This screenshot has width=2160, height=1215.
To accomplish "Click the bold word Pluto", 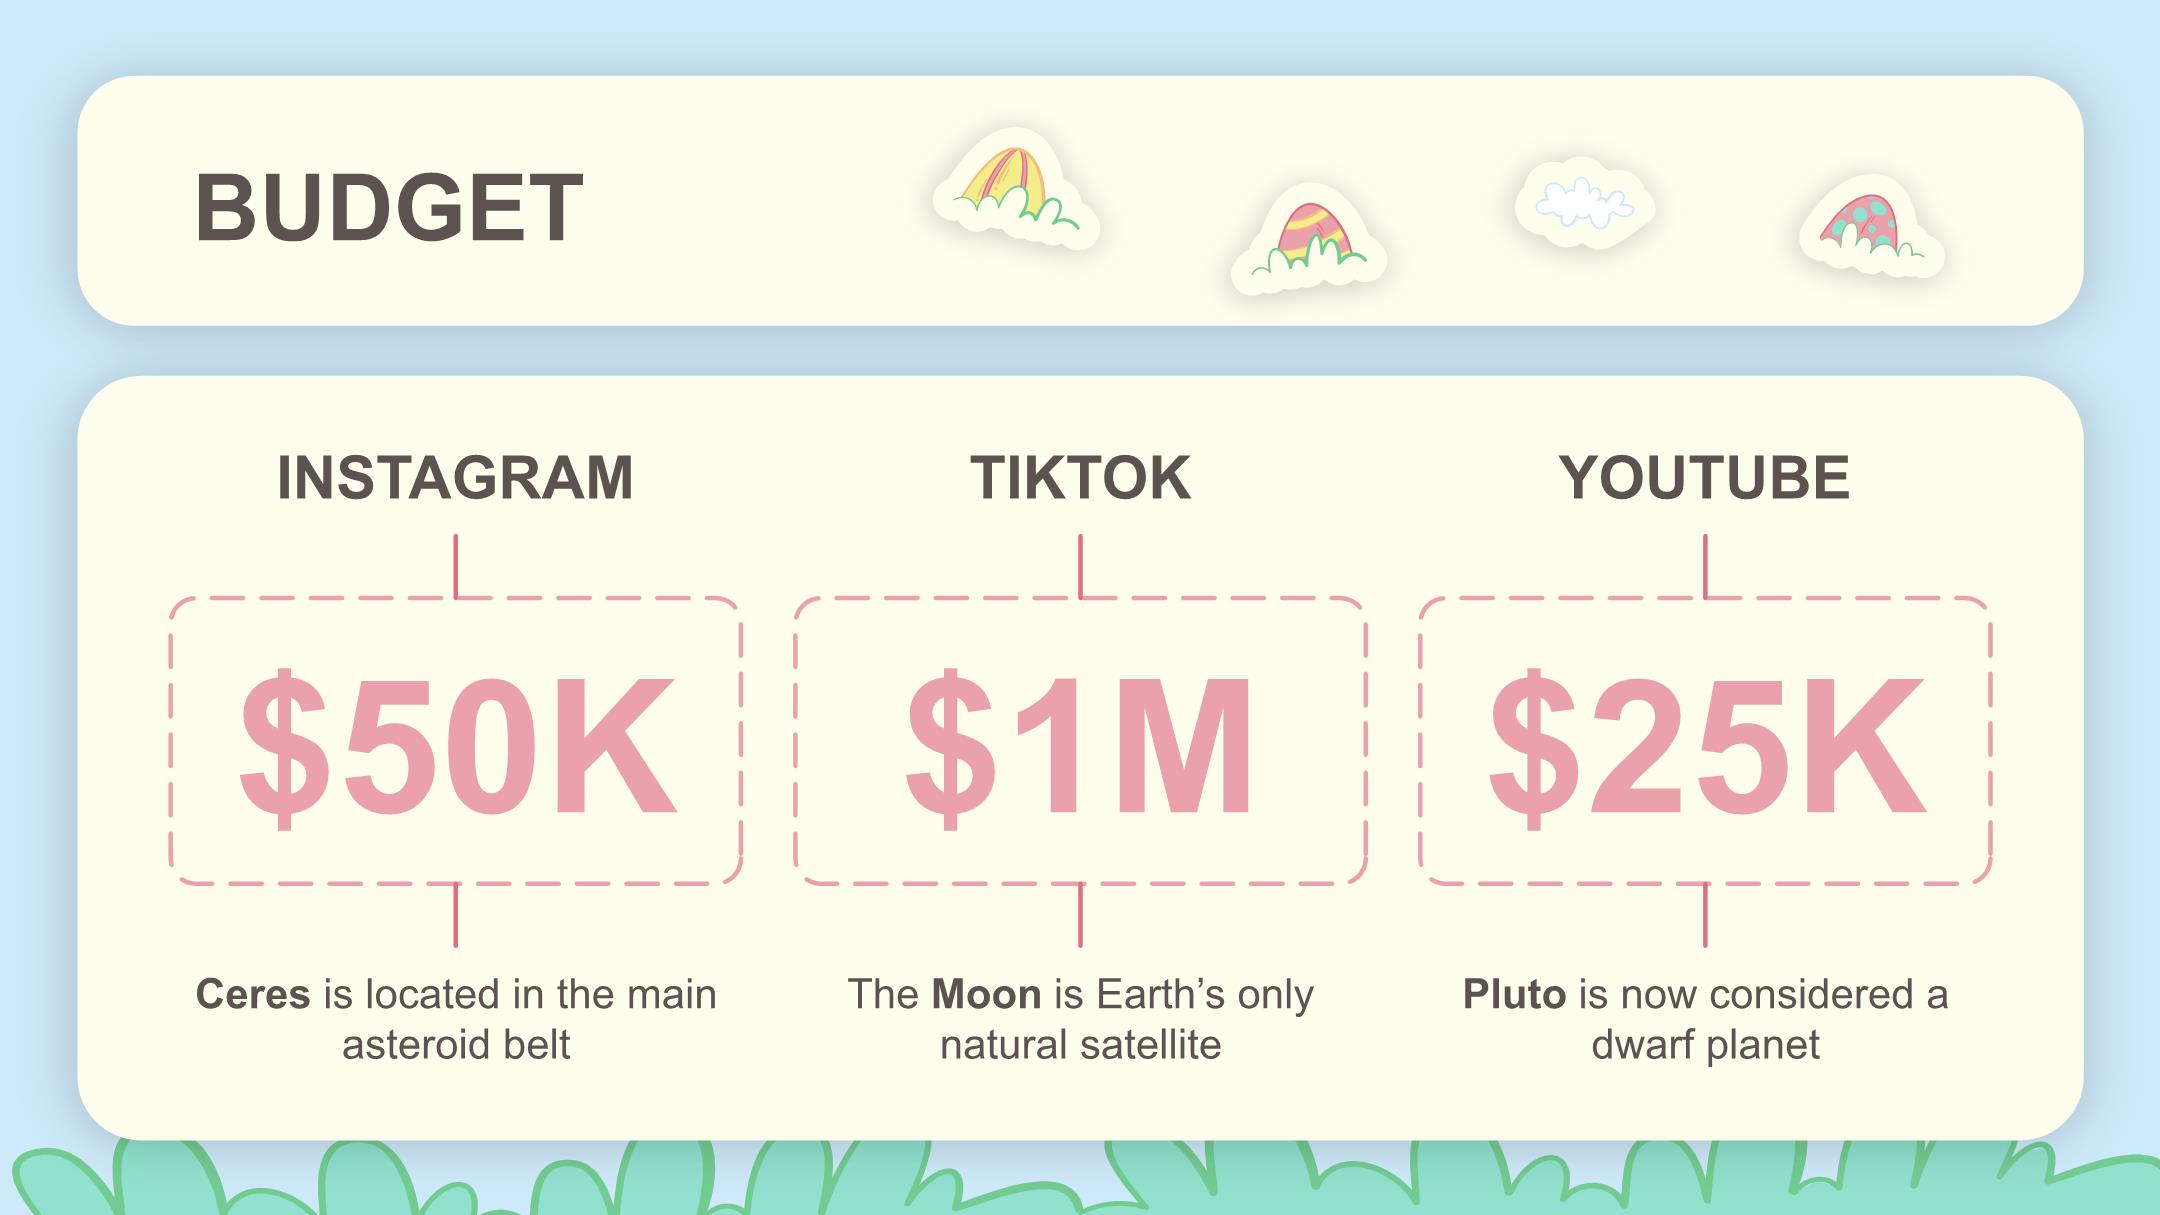I will (1514, 995).
